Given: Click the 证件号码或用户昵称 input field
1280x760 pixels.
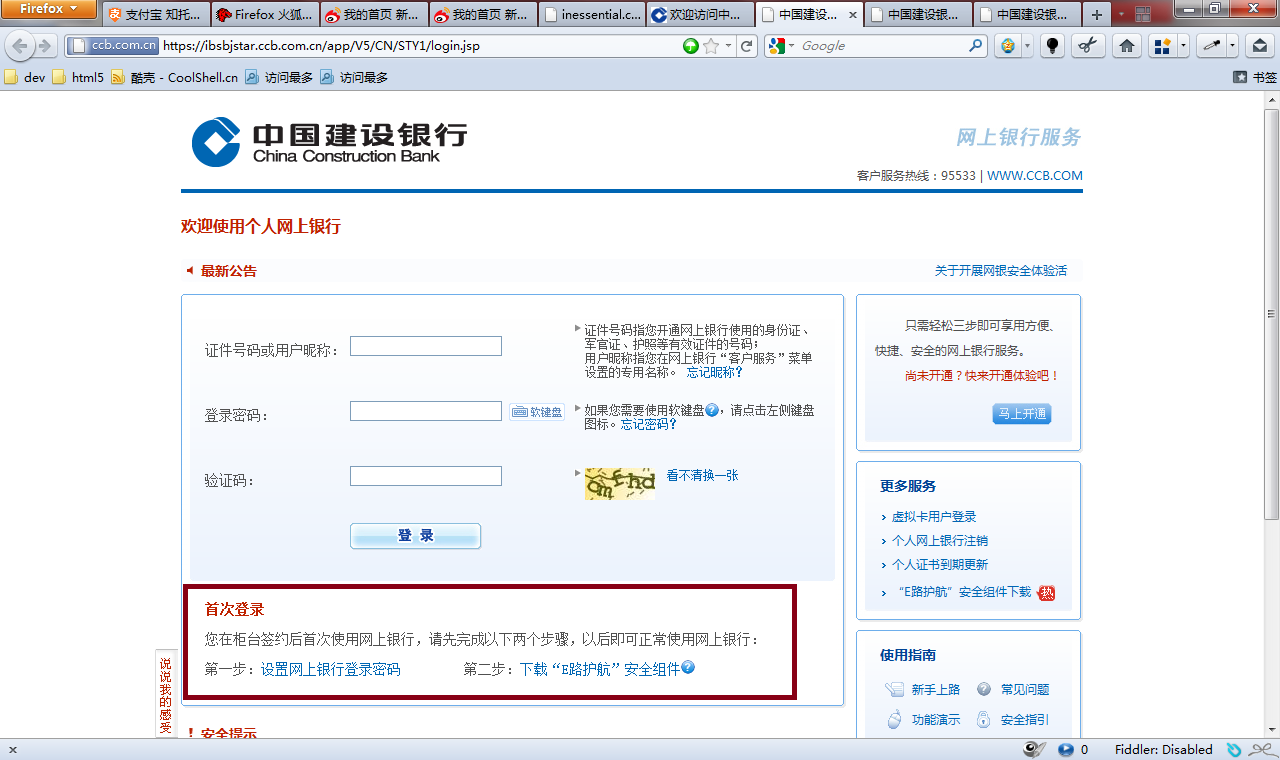Looking at the screenshot, I should 426,346.
